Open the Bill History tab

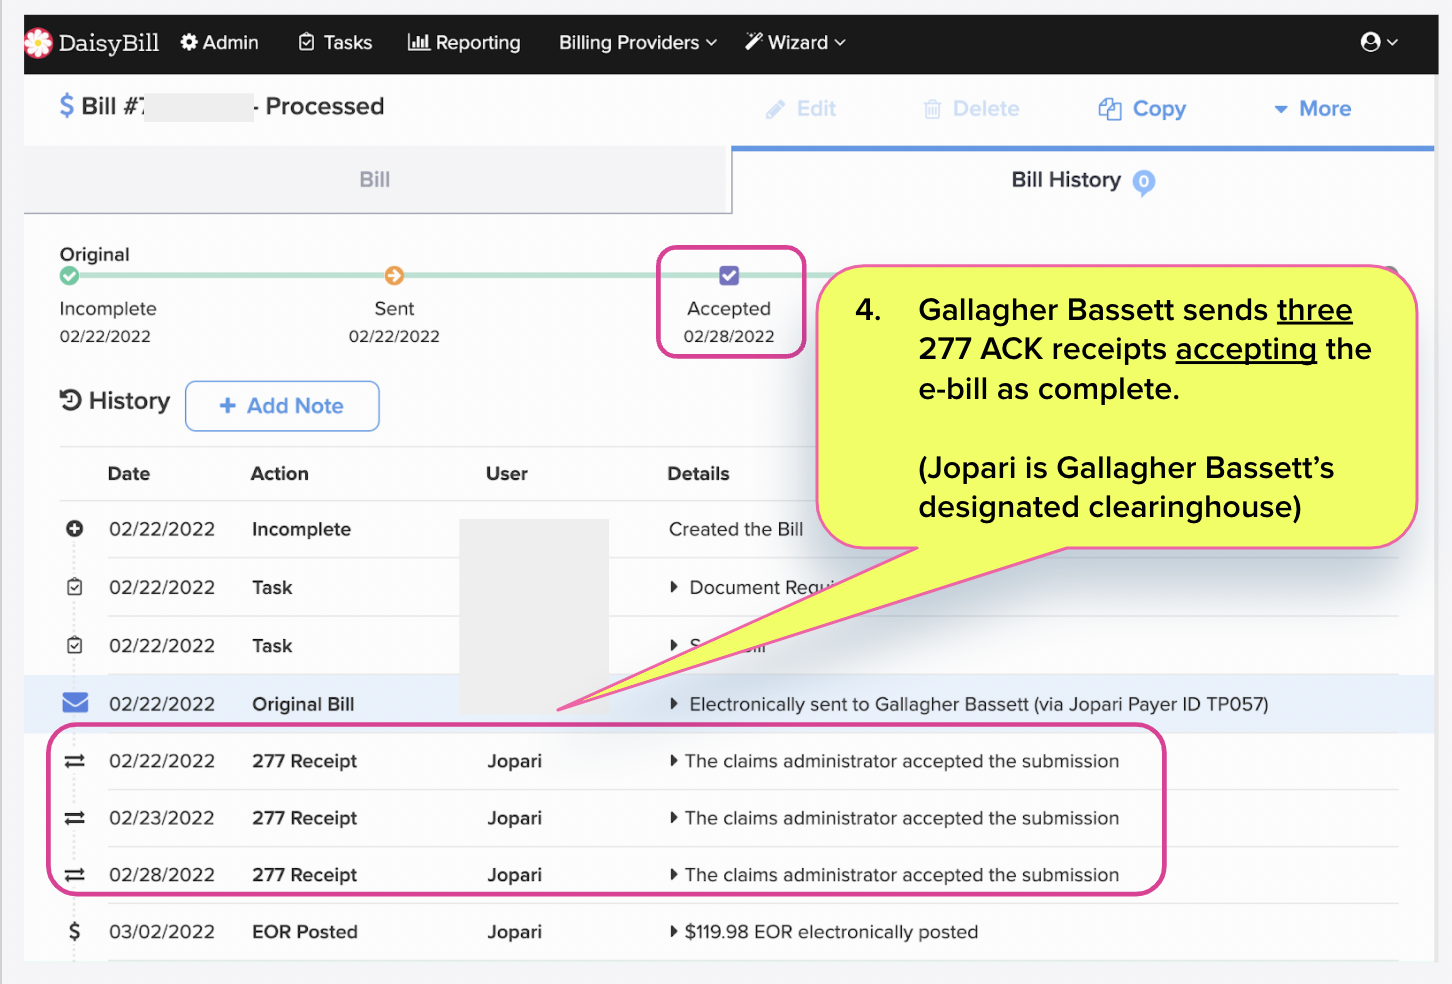(1065, 180)
